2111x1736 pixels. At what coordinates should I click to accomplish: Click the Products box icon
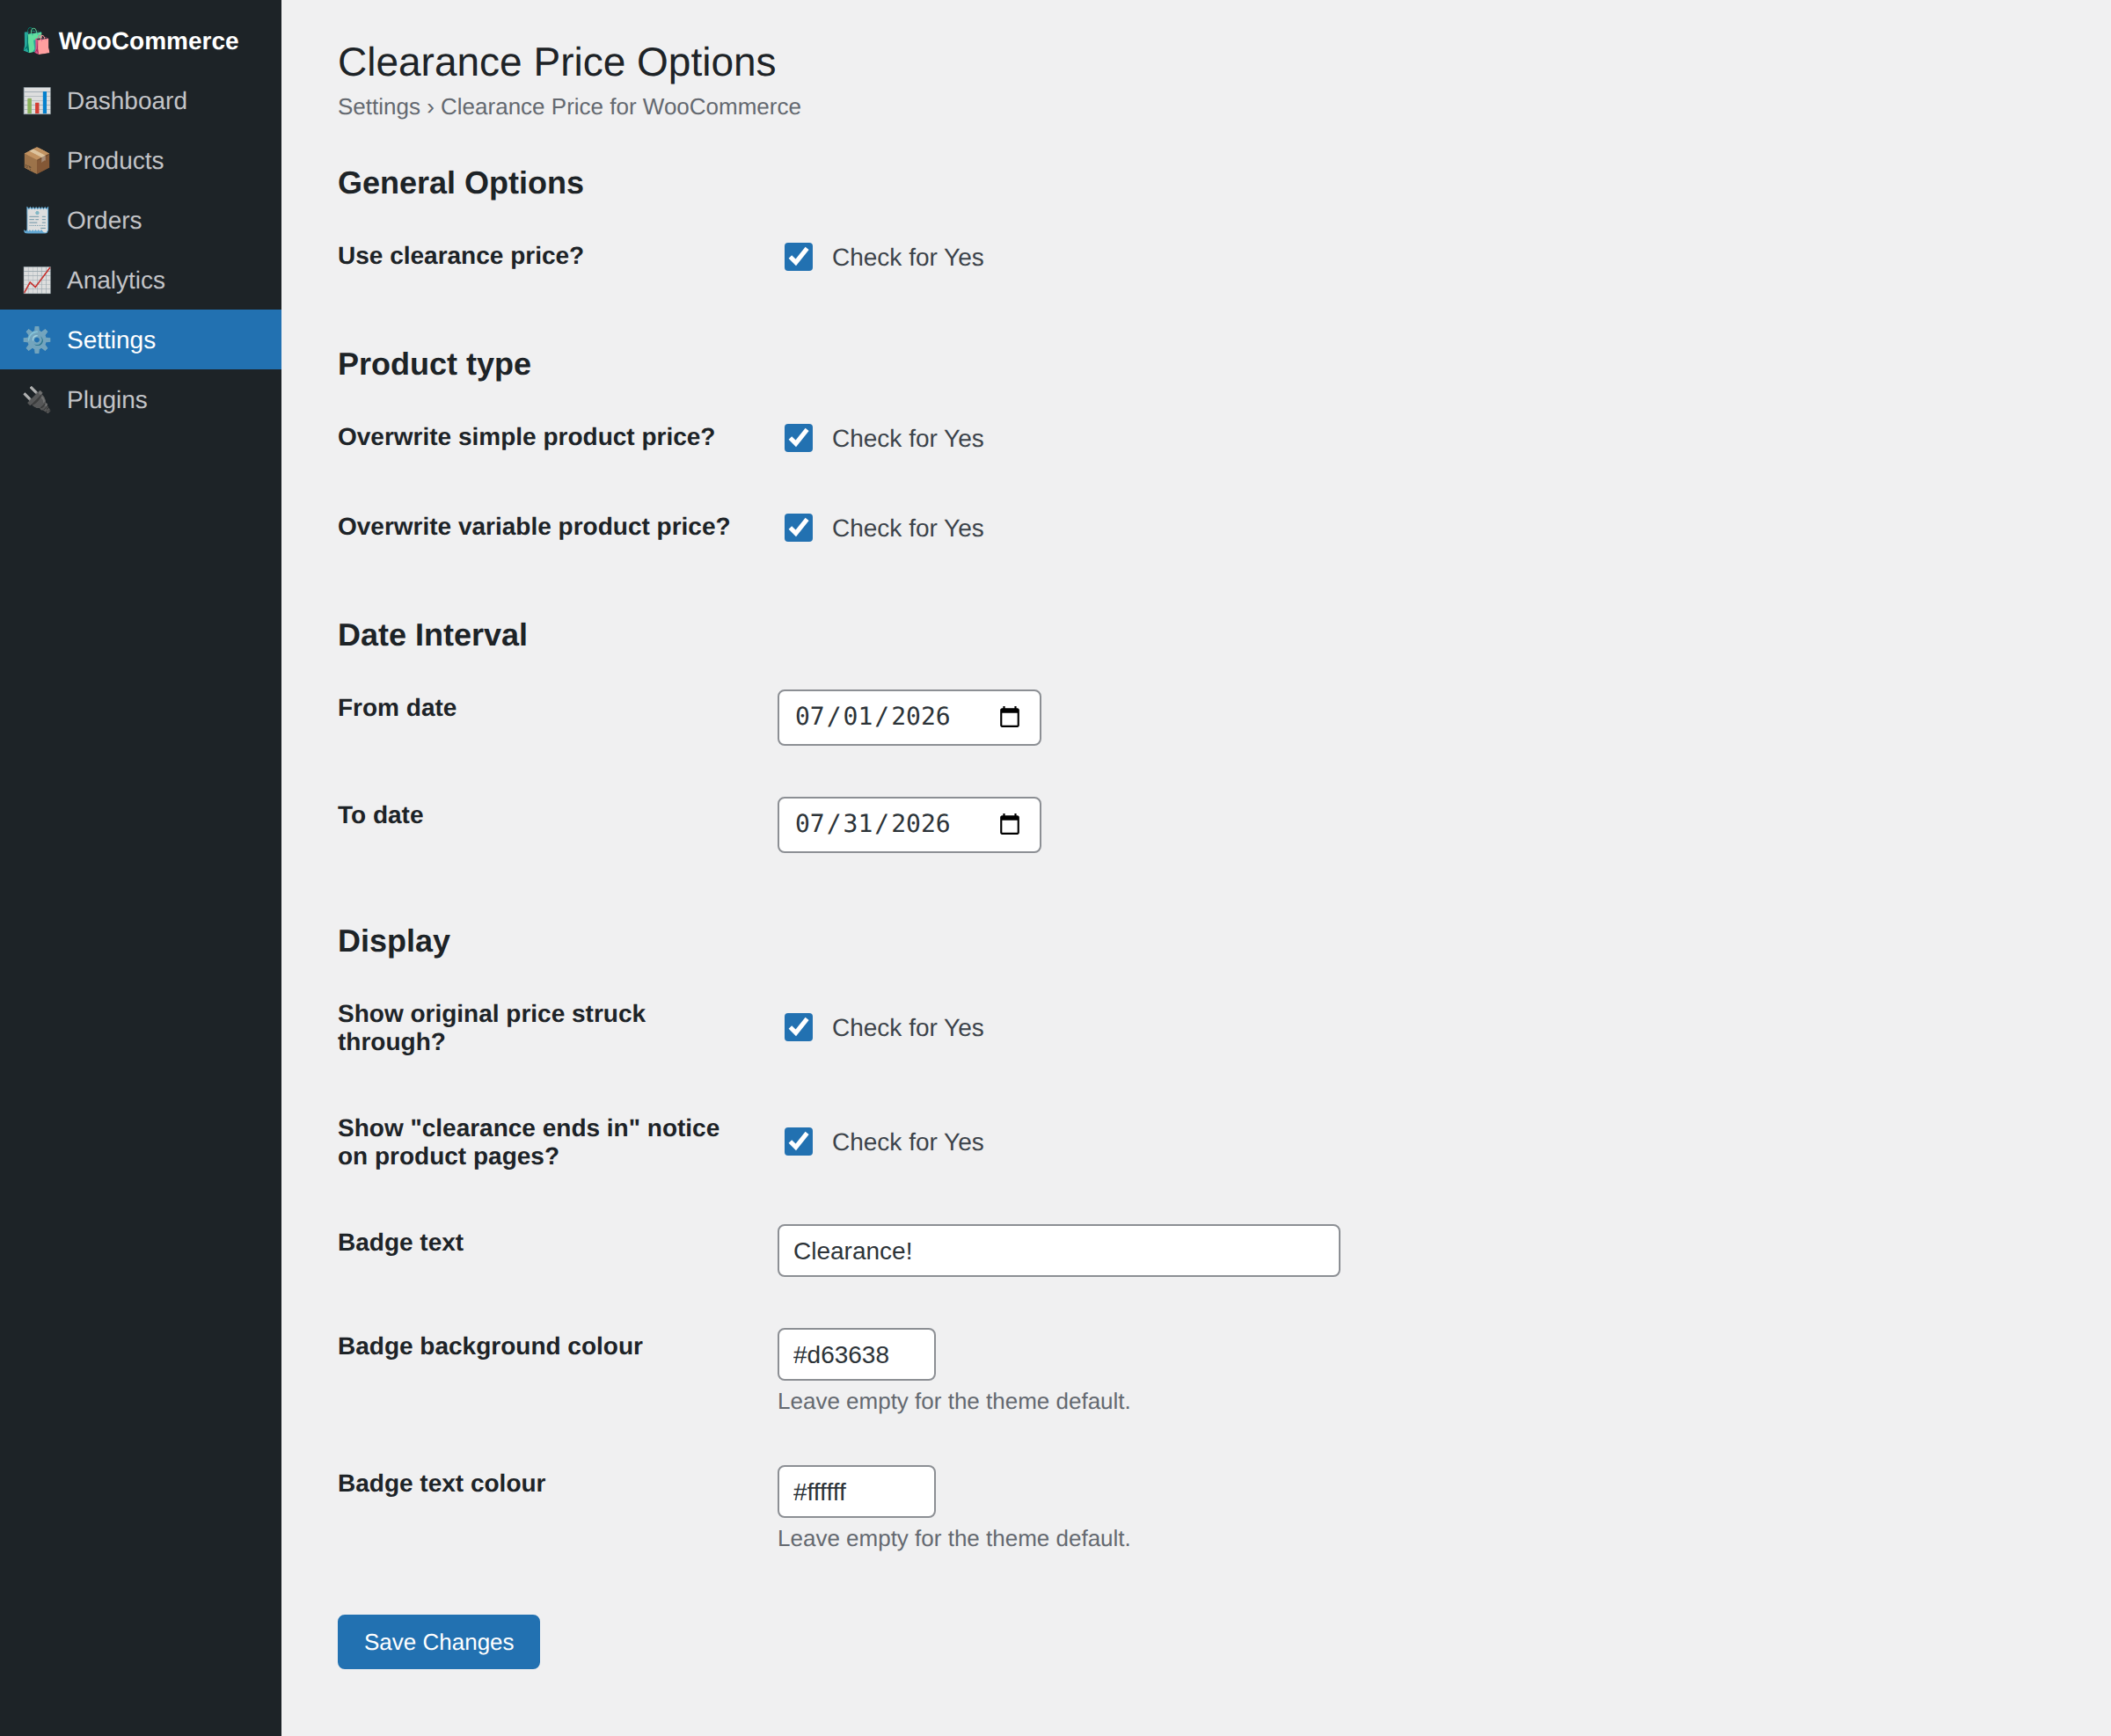pos(37,161)
